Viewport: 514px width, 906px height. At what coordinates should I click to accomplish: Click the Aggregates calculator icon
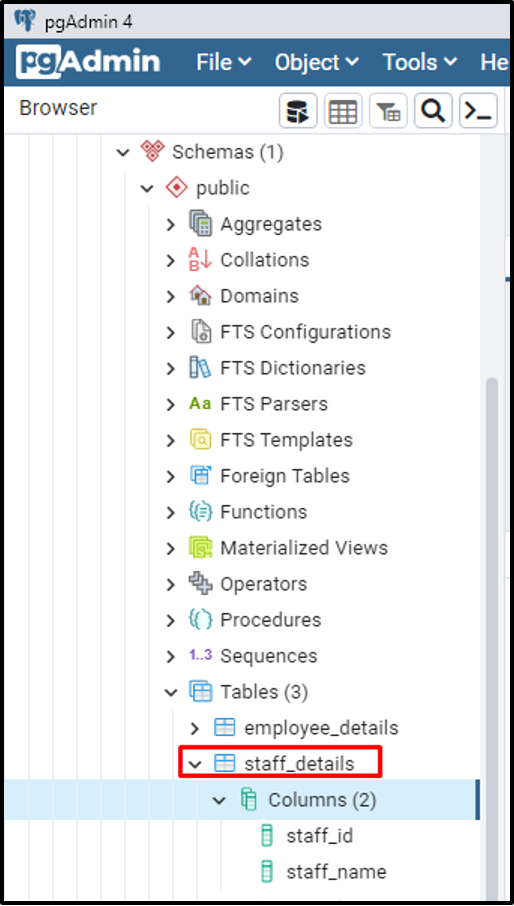(200, 224)
